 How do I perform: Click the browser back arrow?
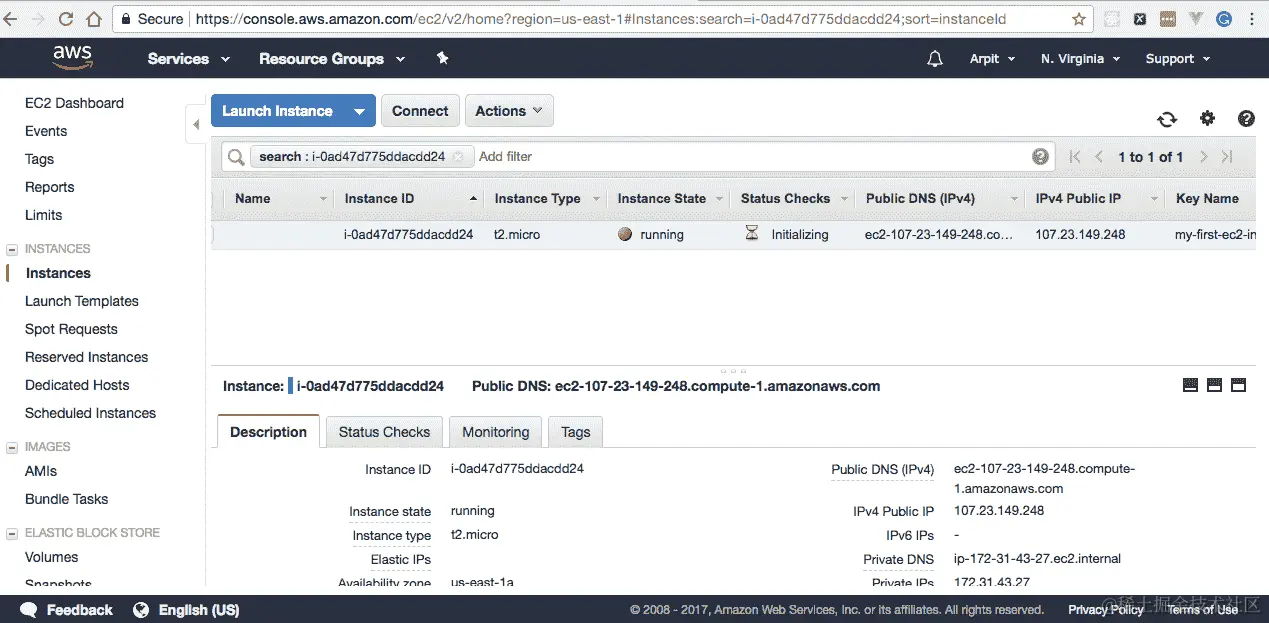click(11, 19)
